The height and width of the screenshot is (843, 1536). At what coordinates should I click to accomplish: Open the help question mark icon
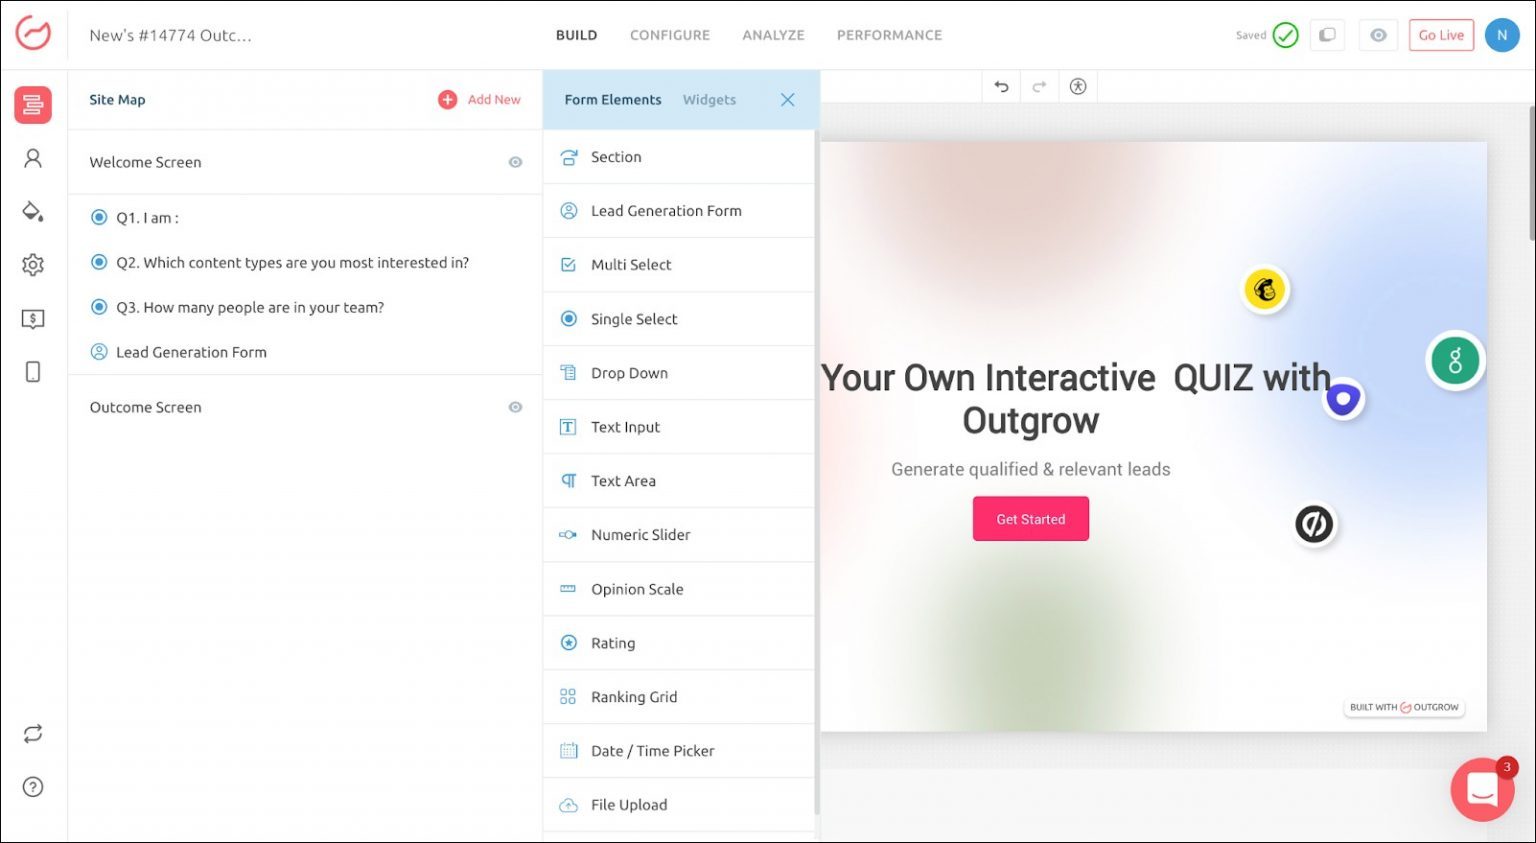point(33,787)
